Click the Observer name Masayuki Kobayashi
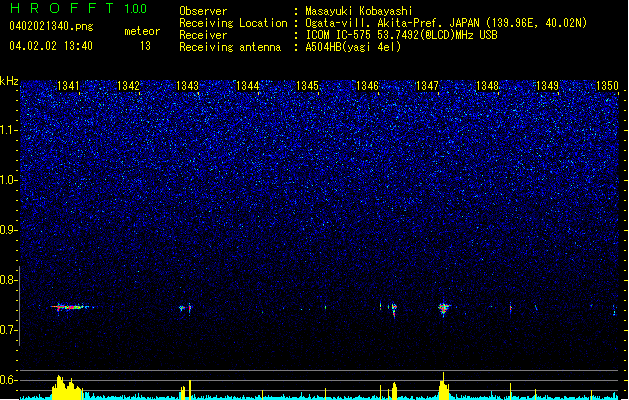The image size is (629, 400). click(359, 11)
